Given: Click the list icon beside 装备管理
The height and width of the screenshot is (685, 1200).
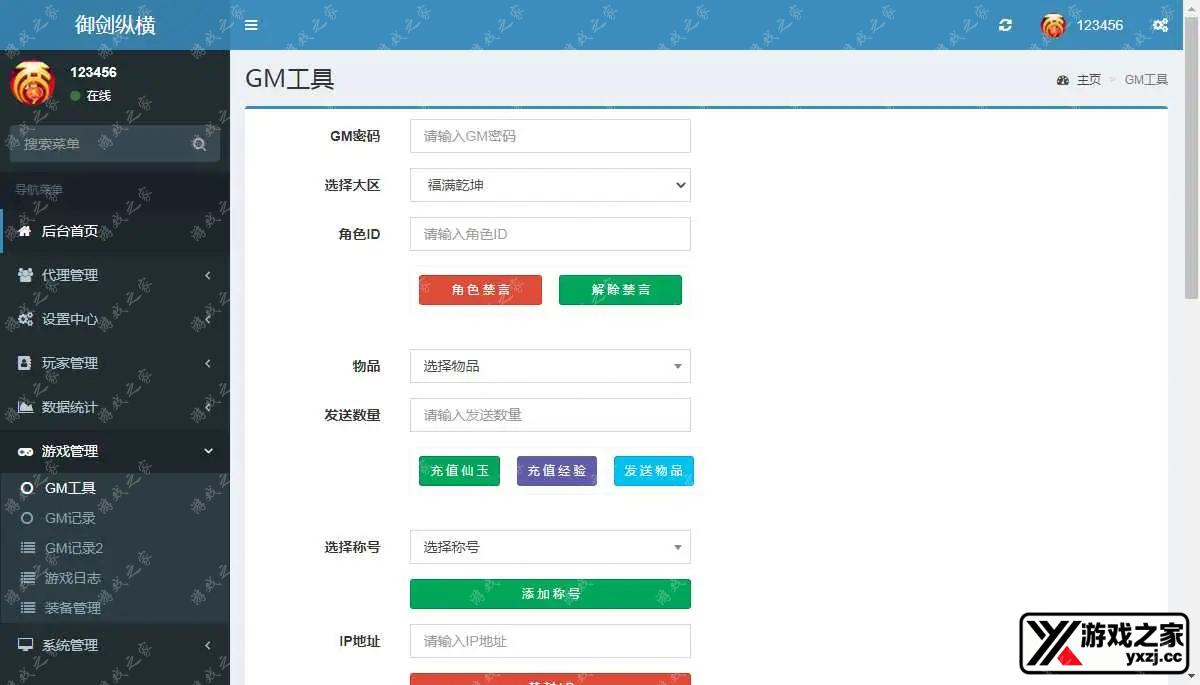Looking at the screenshot, I should [27, 608].
